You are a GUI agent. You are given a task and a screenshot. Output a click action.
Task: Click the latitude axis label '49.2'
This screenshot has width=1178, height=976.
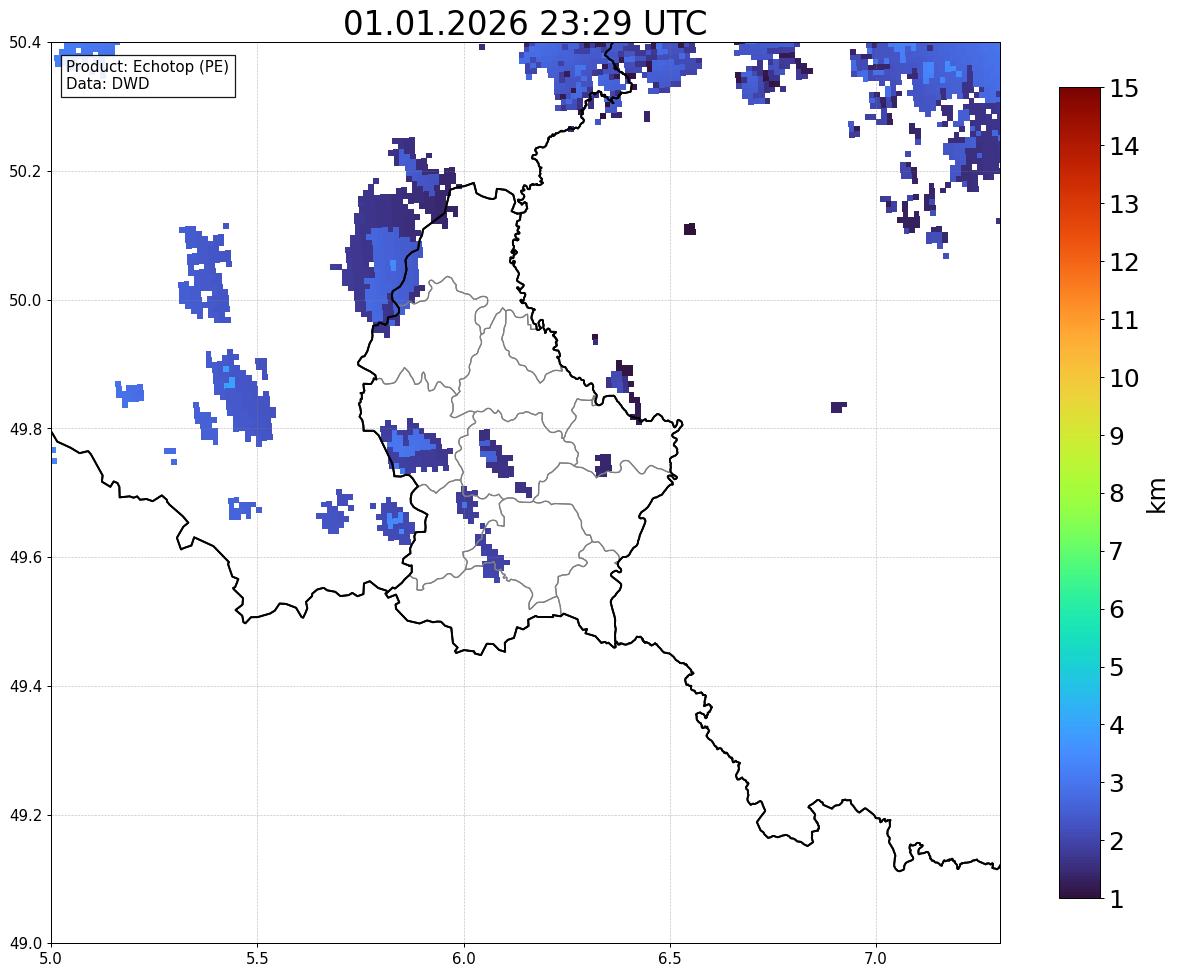[25, 815]
